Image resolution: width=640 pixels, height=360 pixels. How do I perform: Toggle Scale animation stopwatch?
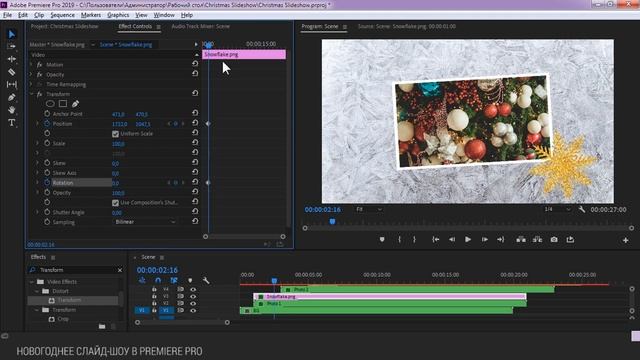pyautogui.click(x=47, y=143)
